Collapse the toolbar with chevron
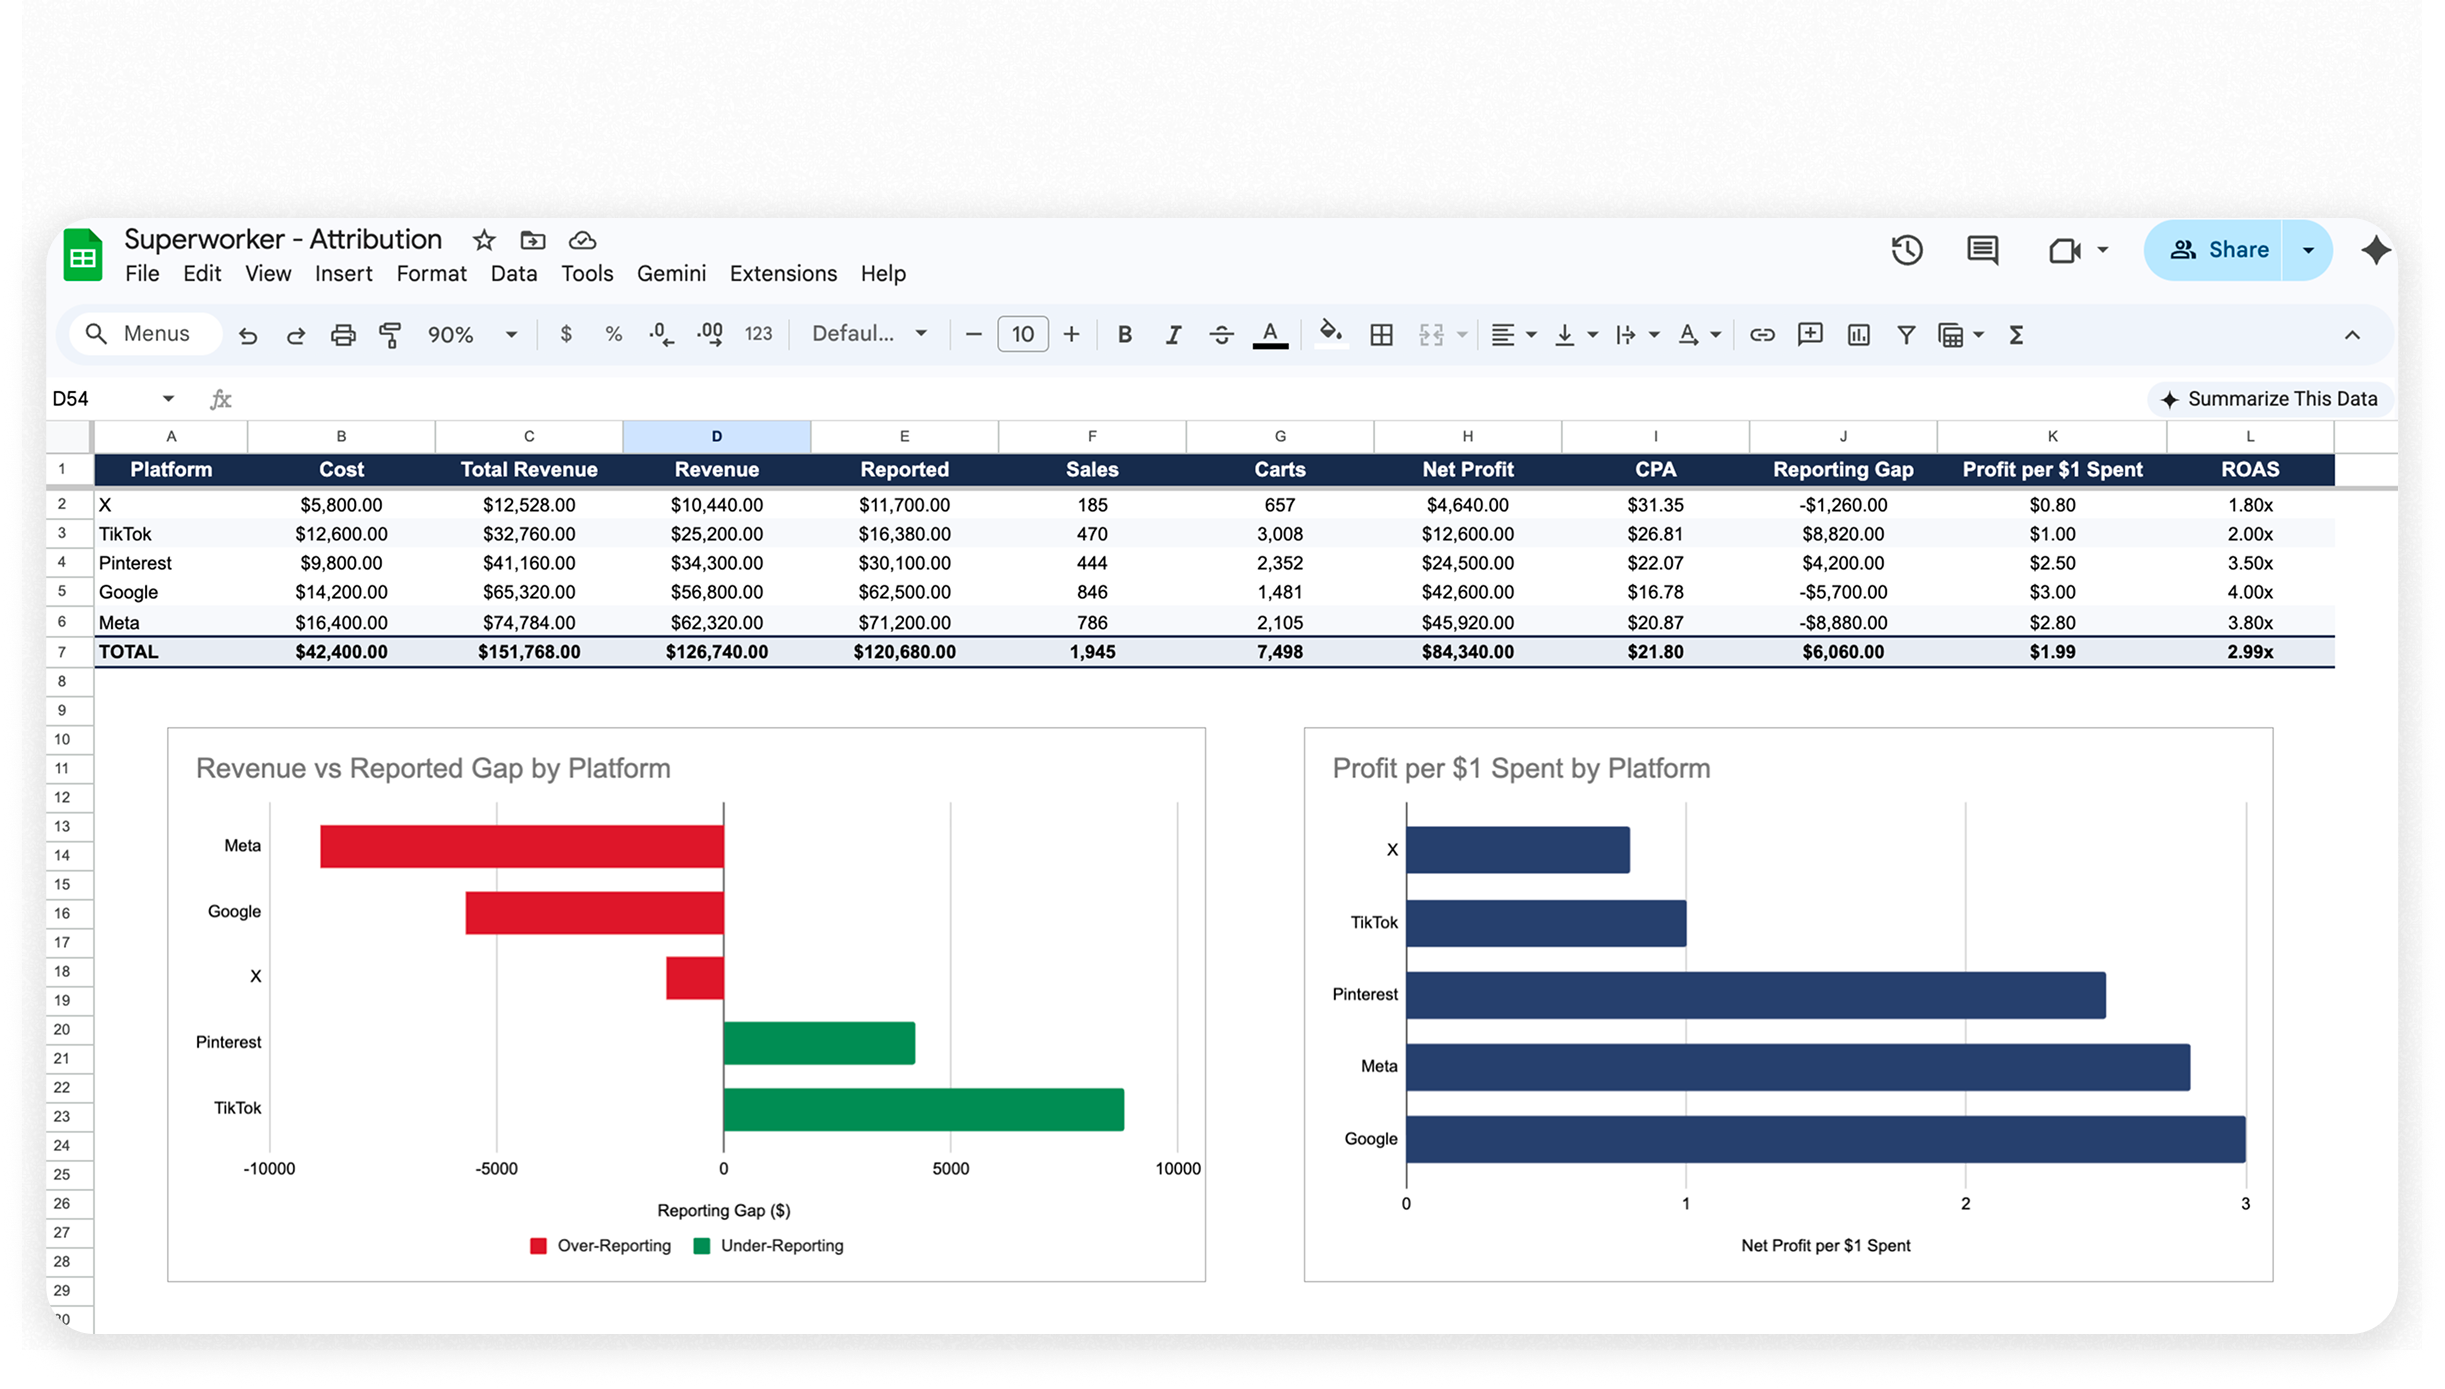 coord(2352,336)
